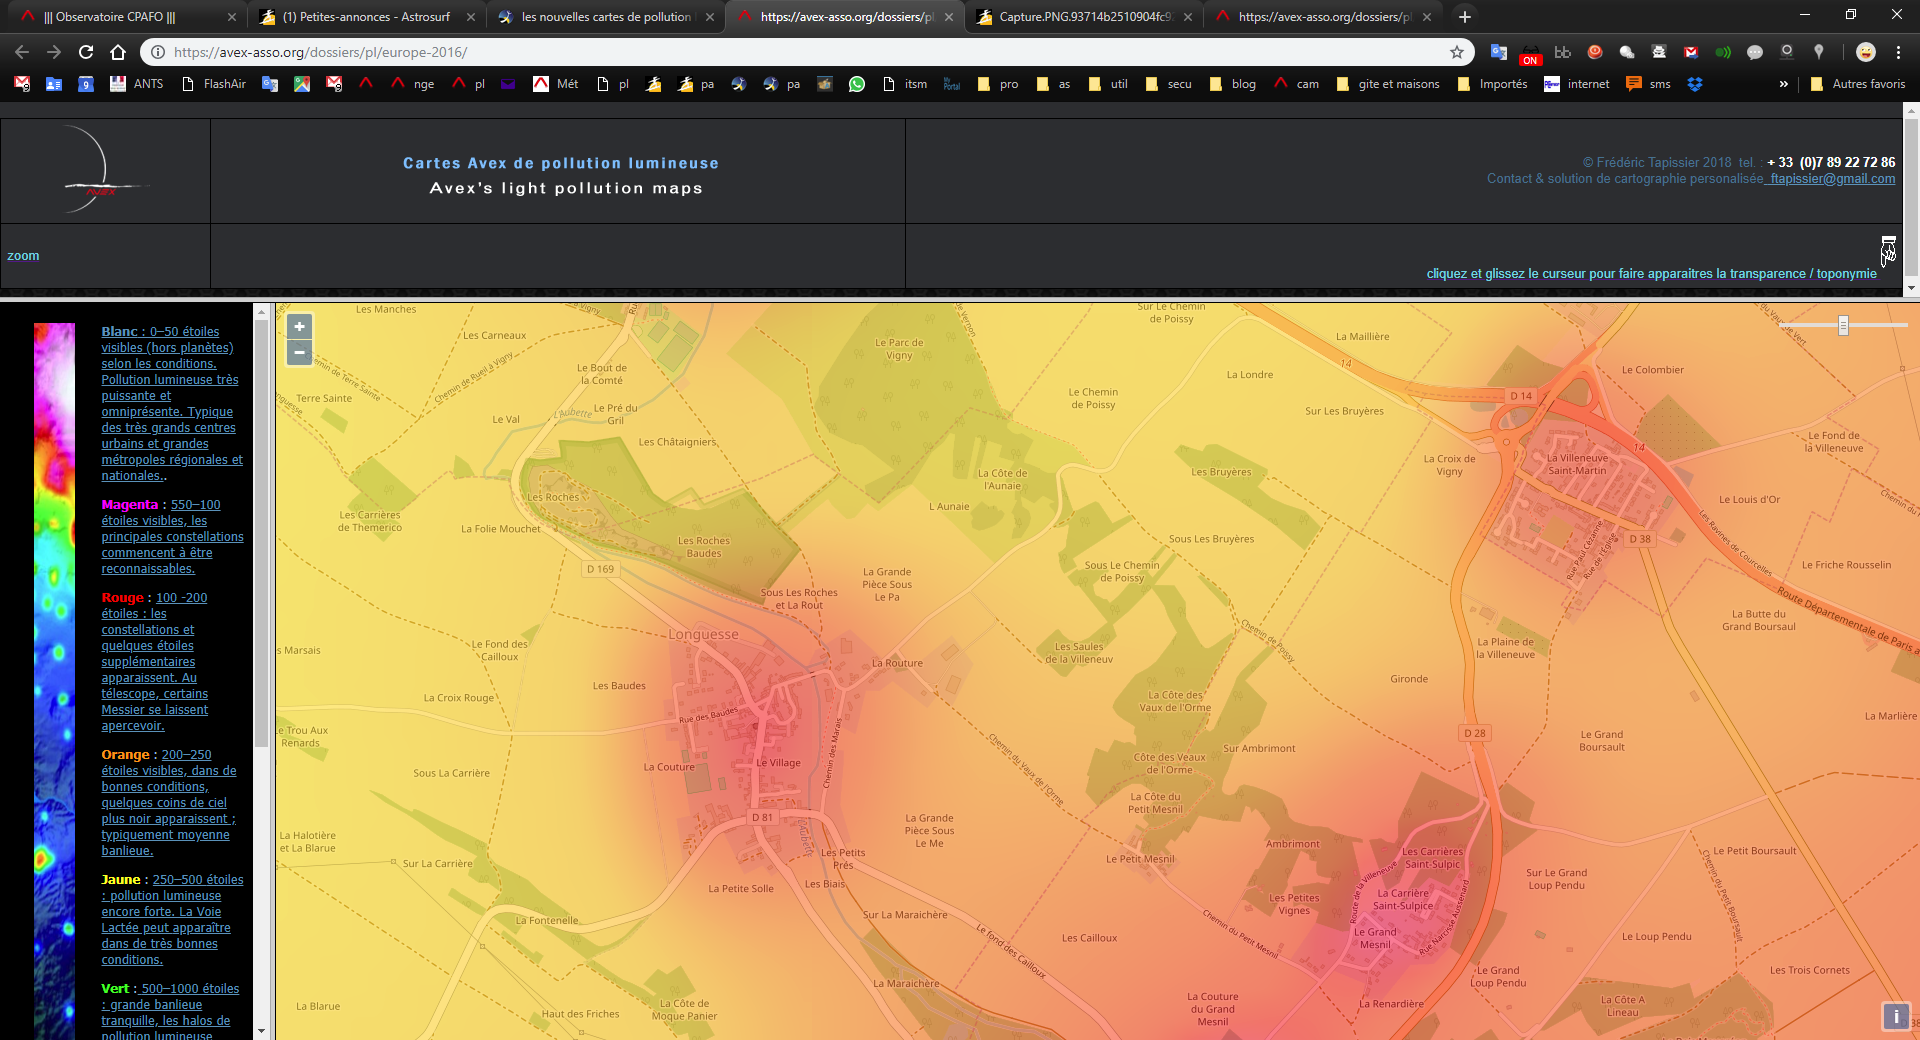
Task: Open the green sound-wave extension
Action: click(x=1723, y=52)
